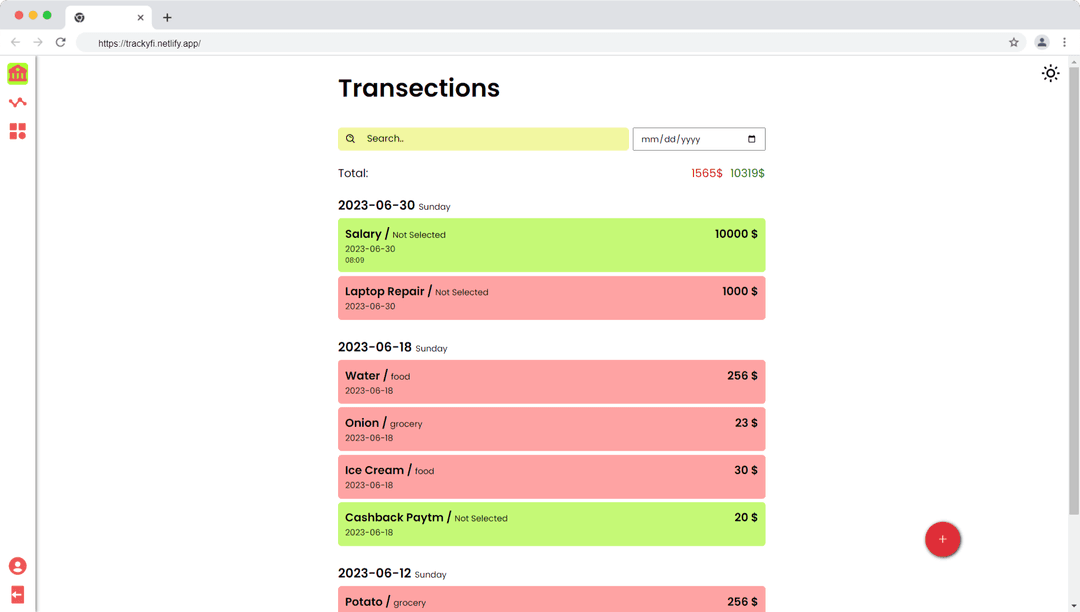
Task: Open the Laptop Repair transaction entry
Action: 551,298
